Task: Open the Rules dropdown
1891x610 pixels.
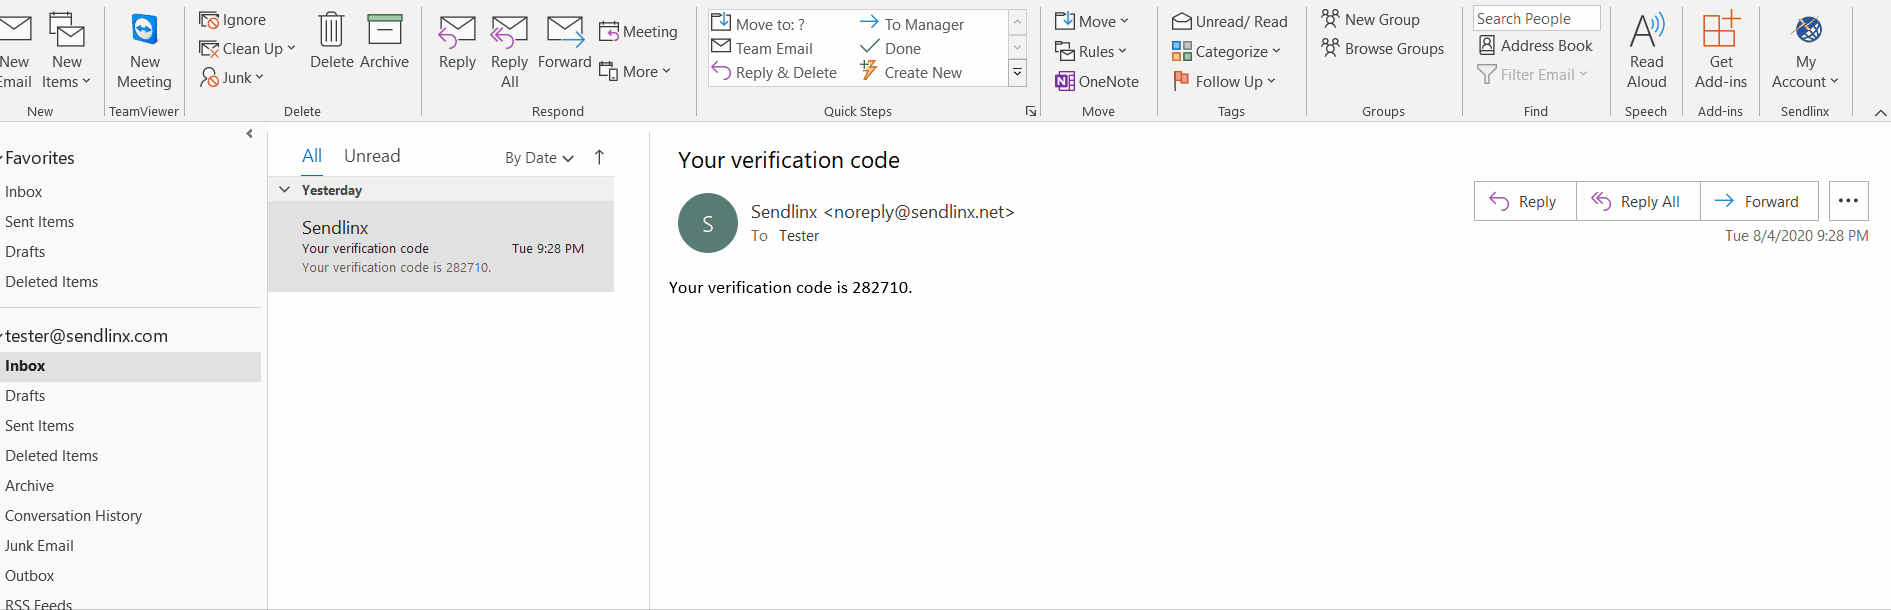Action: coord(1090,51)
